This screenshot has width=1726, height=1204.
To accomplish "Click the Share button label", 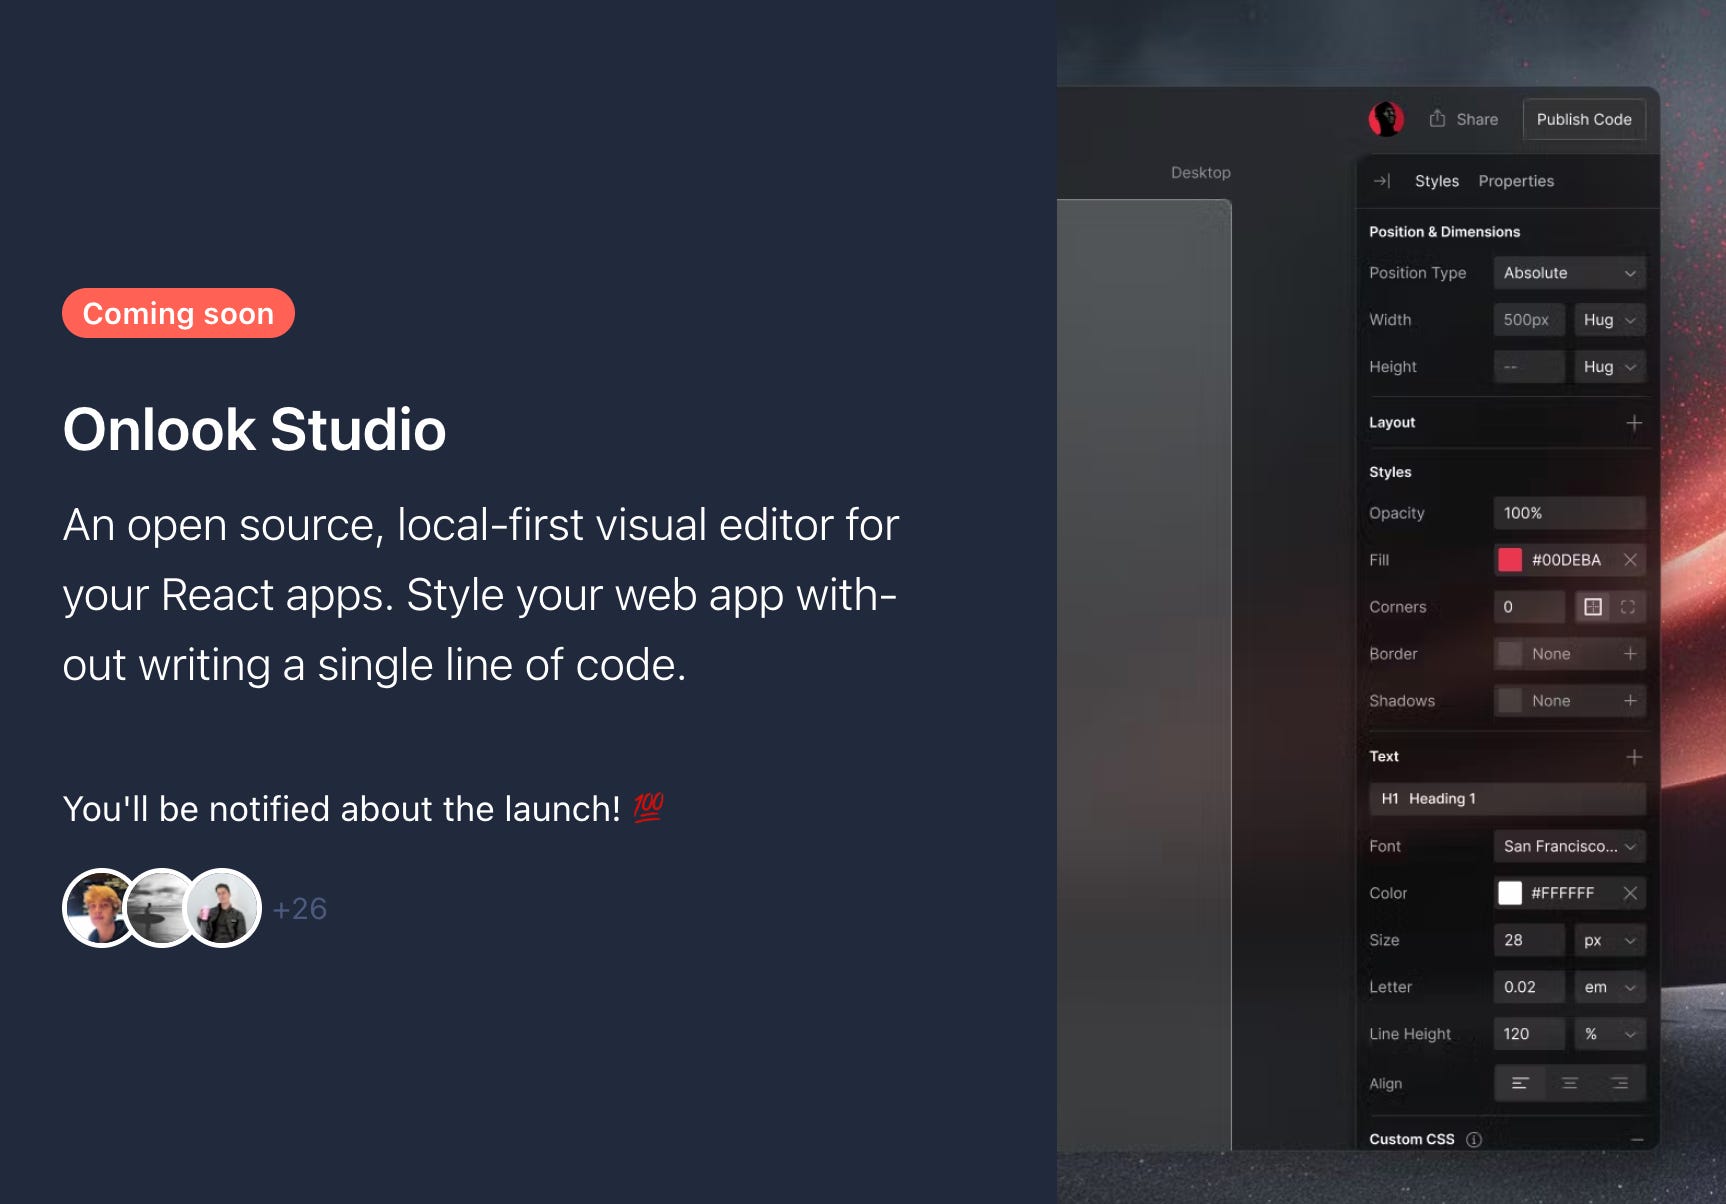I will 1477,119.
